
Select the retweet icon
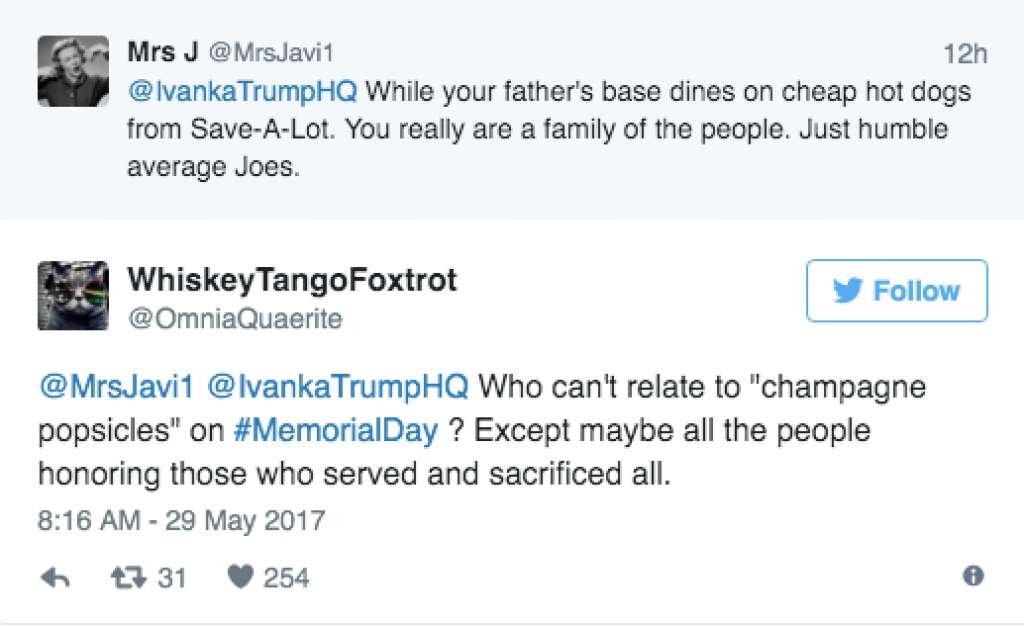point(129,577)
